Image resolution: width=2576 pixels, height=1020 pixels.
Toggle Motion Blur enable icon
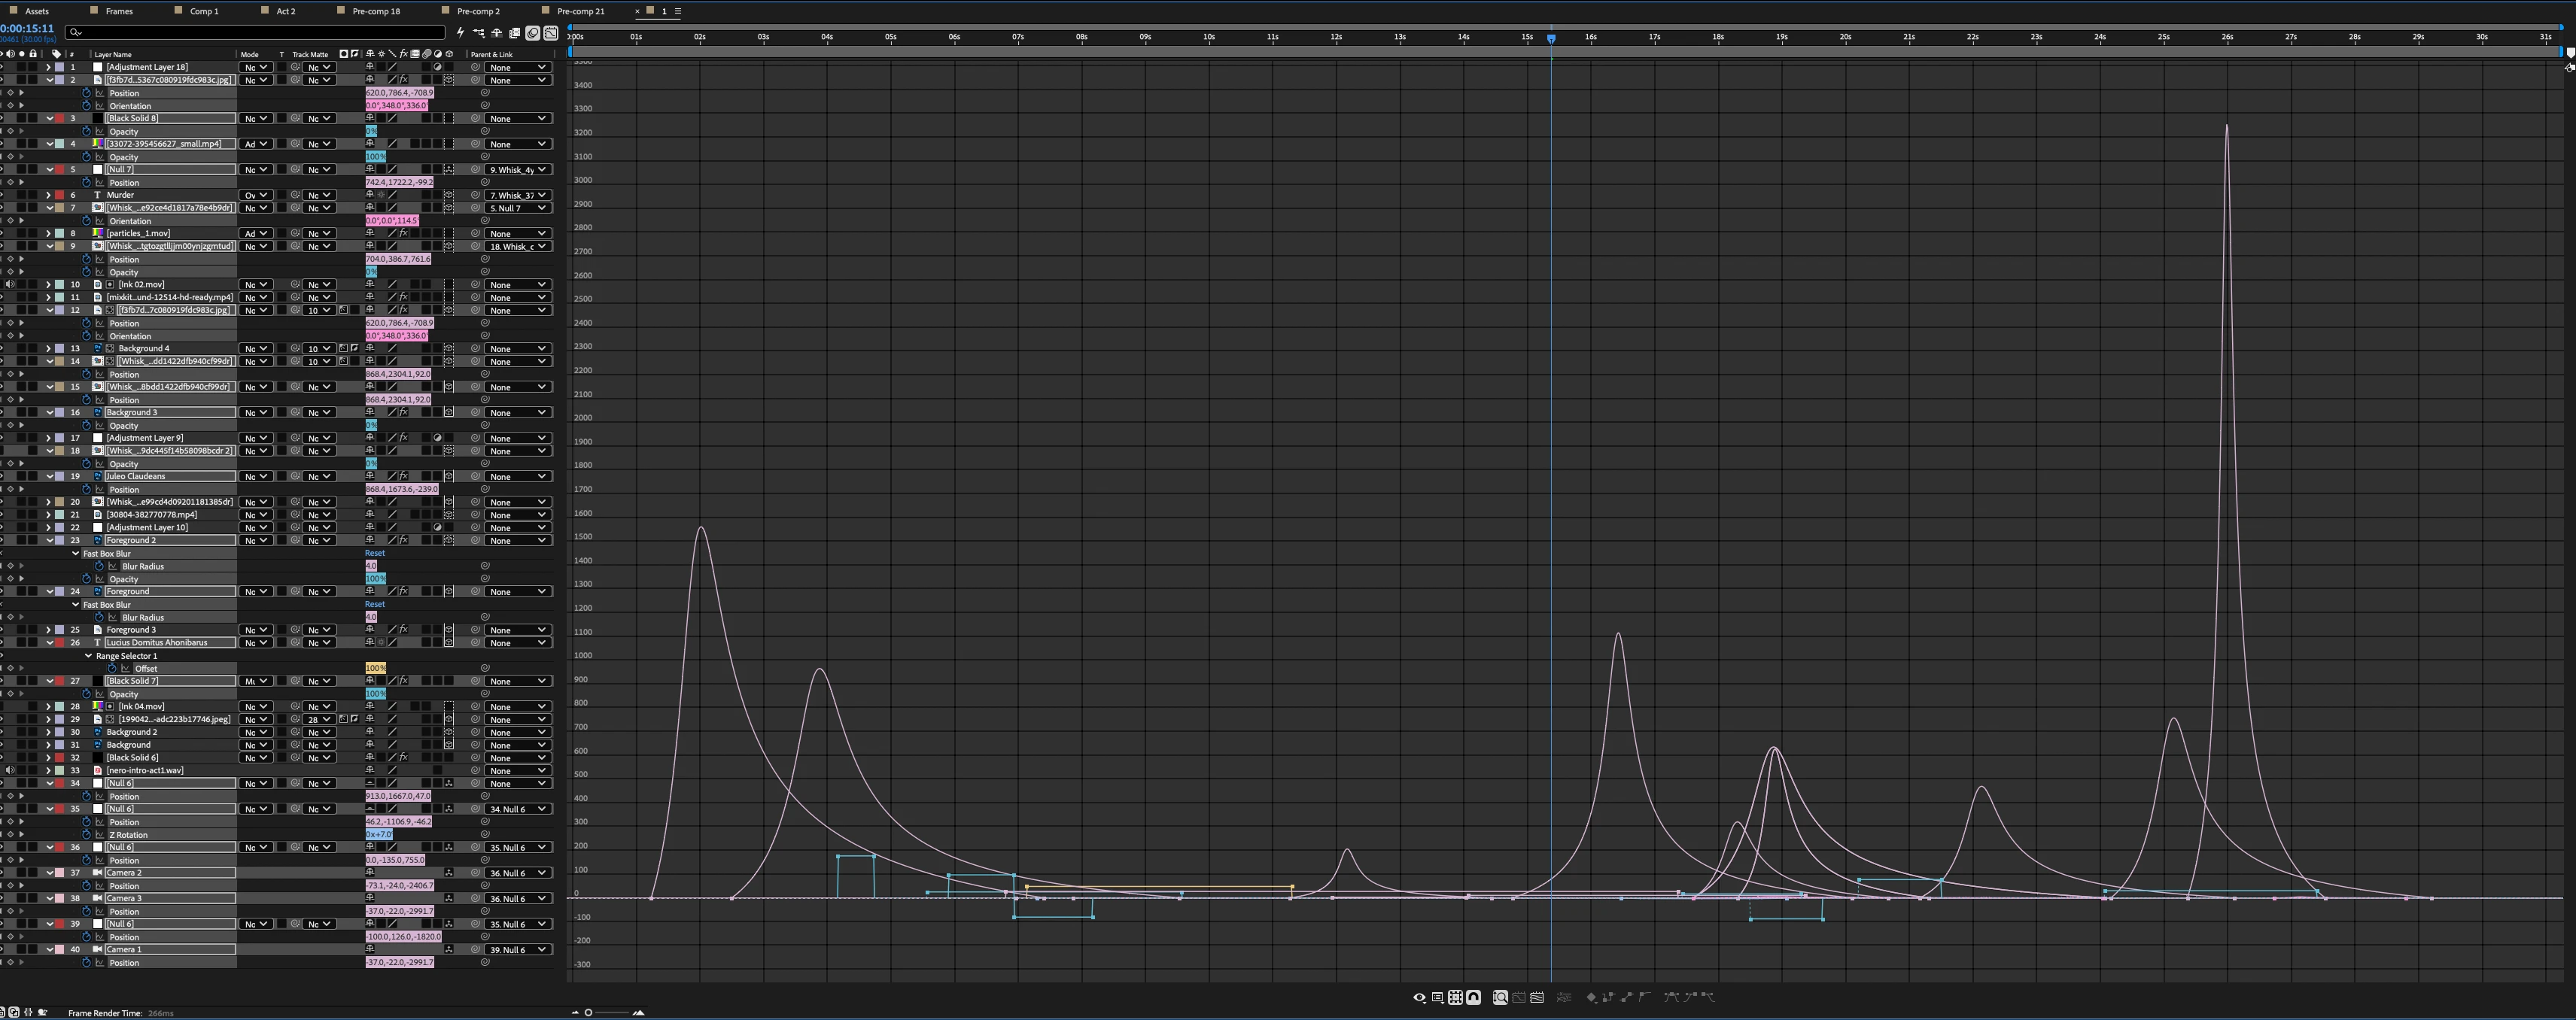533,33
